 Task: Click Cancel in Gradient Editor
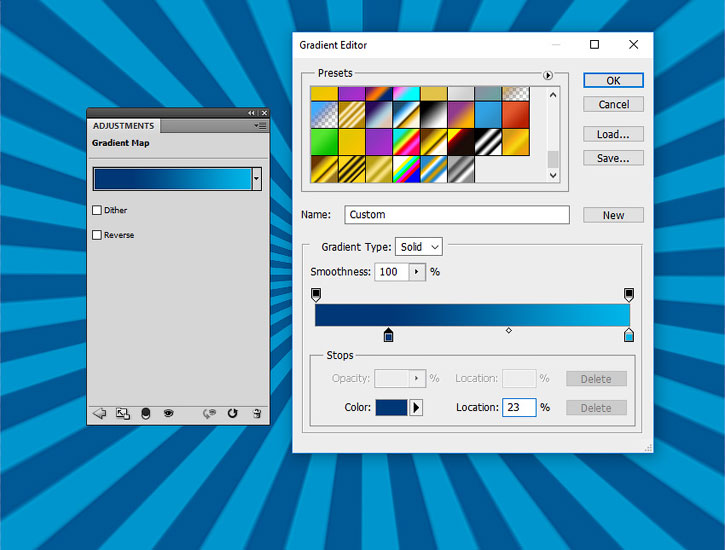point(613,104)
